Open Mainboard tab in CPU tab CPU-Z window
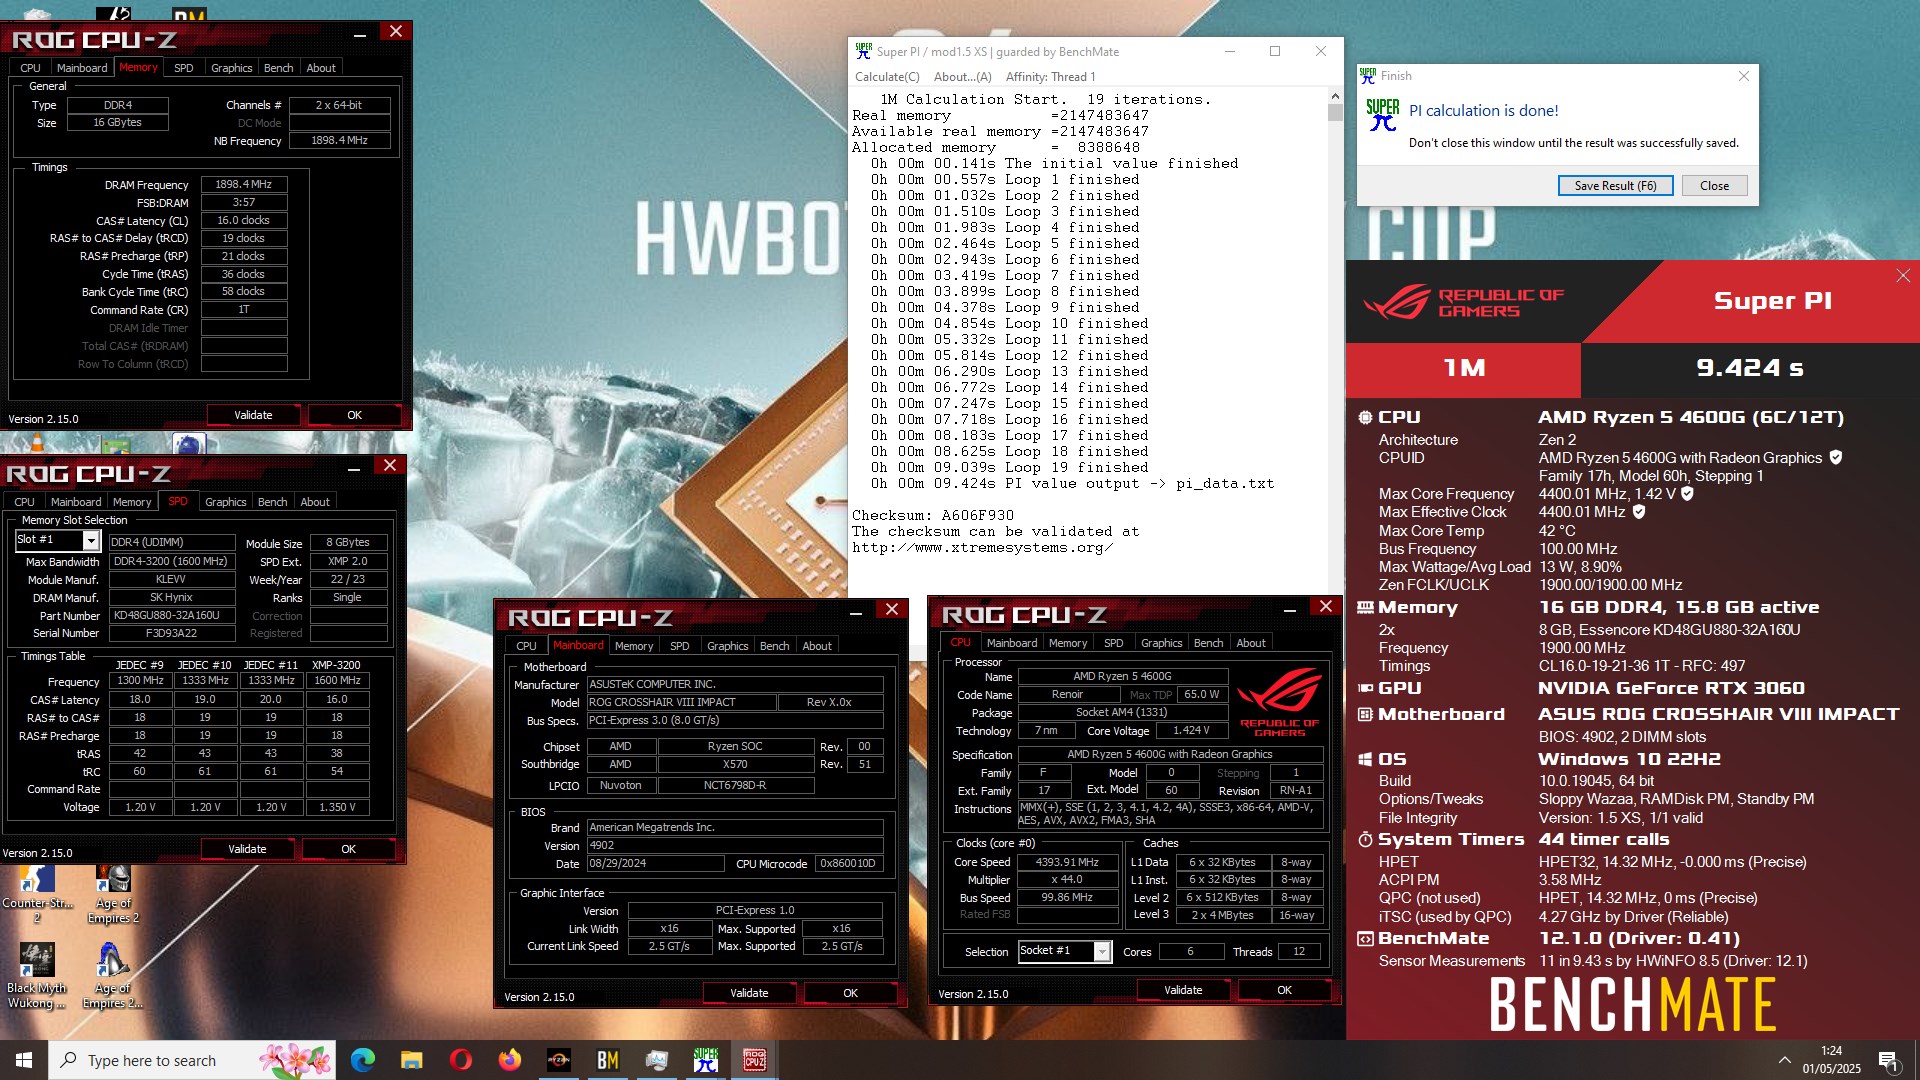The width and height of the screenshot is (1920, 1080). (x=1012, y=643)
